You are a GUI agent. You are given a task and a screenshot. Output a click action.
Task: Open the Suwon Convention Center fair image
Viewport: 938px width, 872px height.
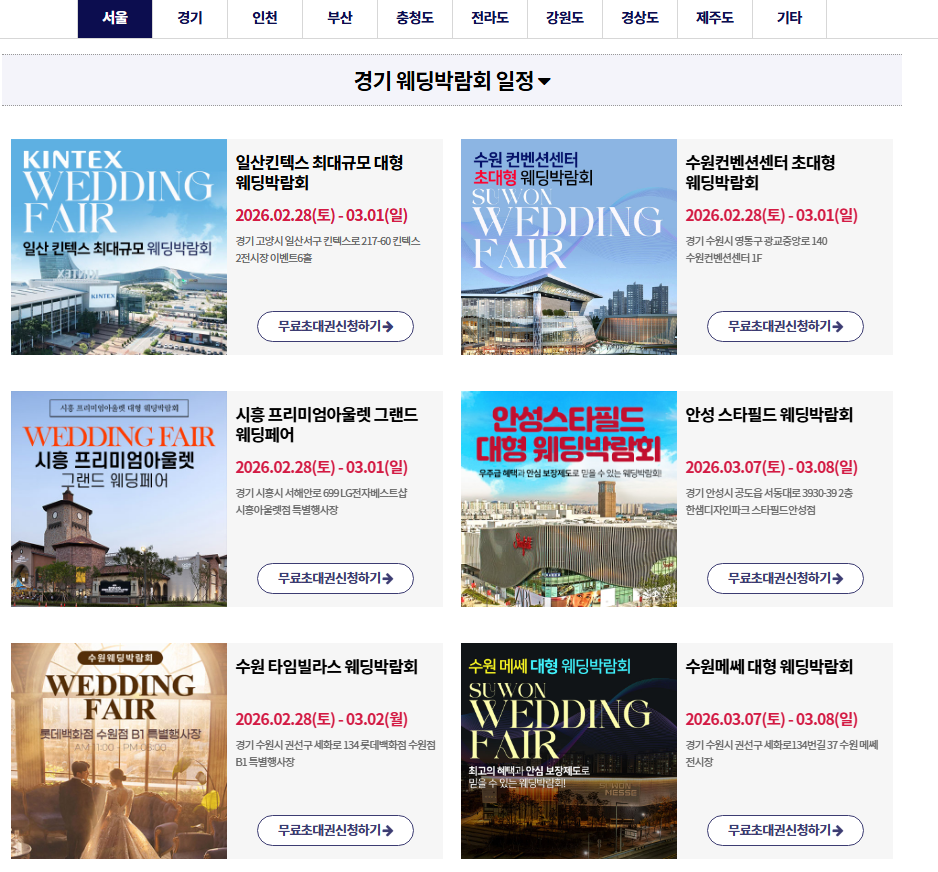pos(569,247)
